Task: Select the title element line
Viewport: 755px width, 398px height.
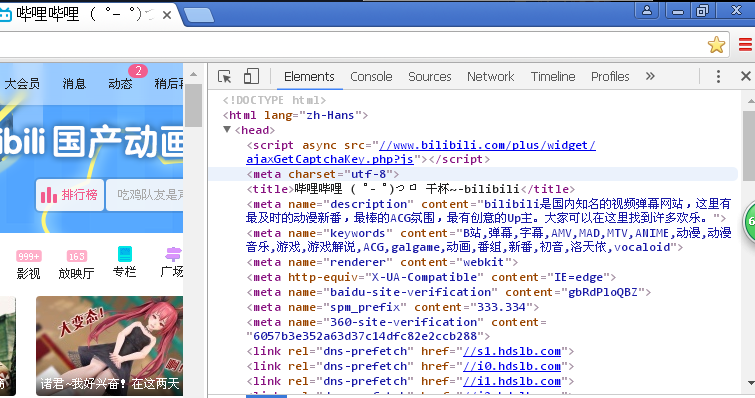Action: pos(411,189)
